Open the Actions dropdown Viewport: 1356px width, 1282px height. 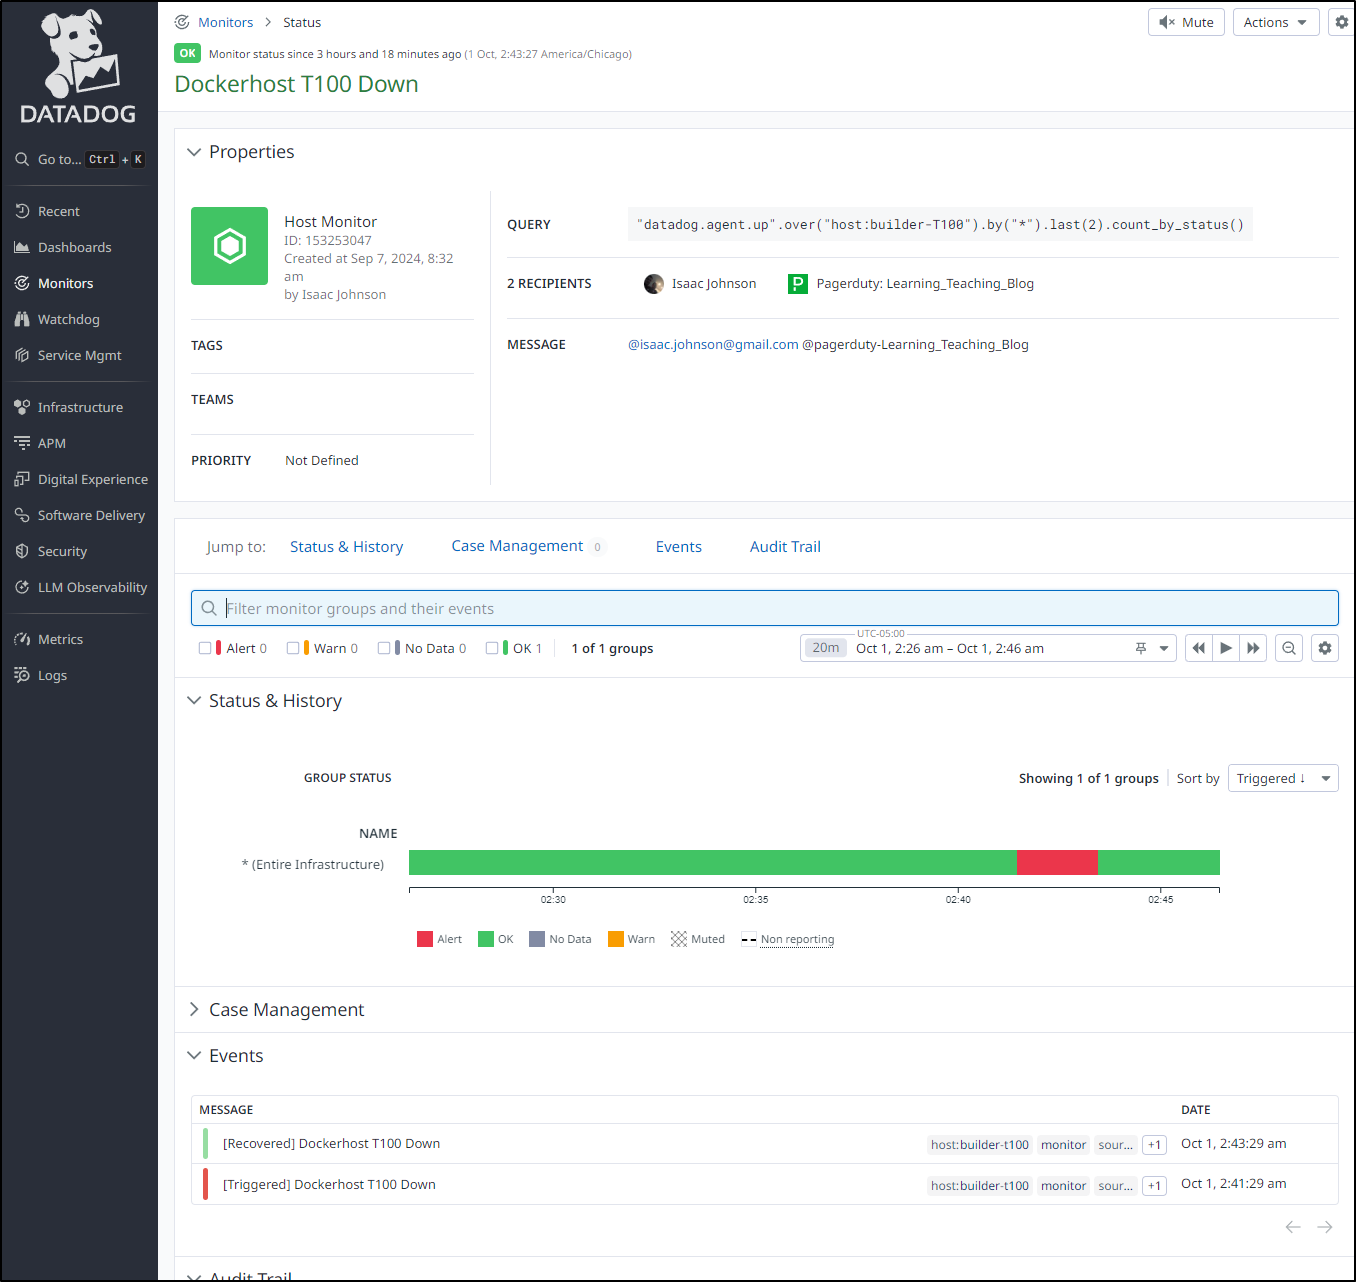point(1276,22)
